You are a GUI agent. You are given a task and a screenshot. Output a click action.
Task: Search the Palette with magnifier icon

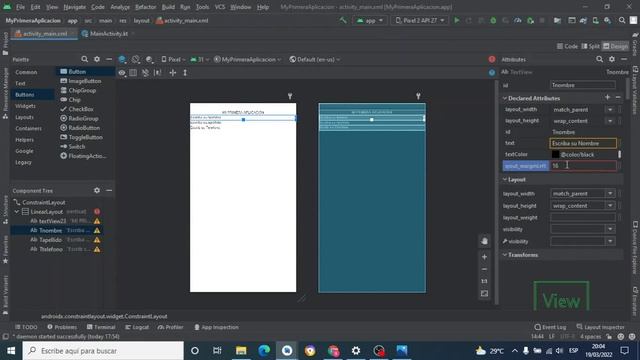pyautogui.click(x=84, y=59)
